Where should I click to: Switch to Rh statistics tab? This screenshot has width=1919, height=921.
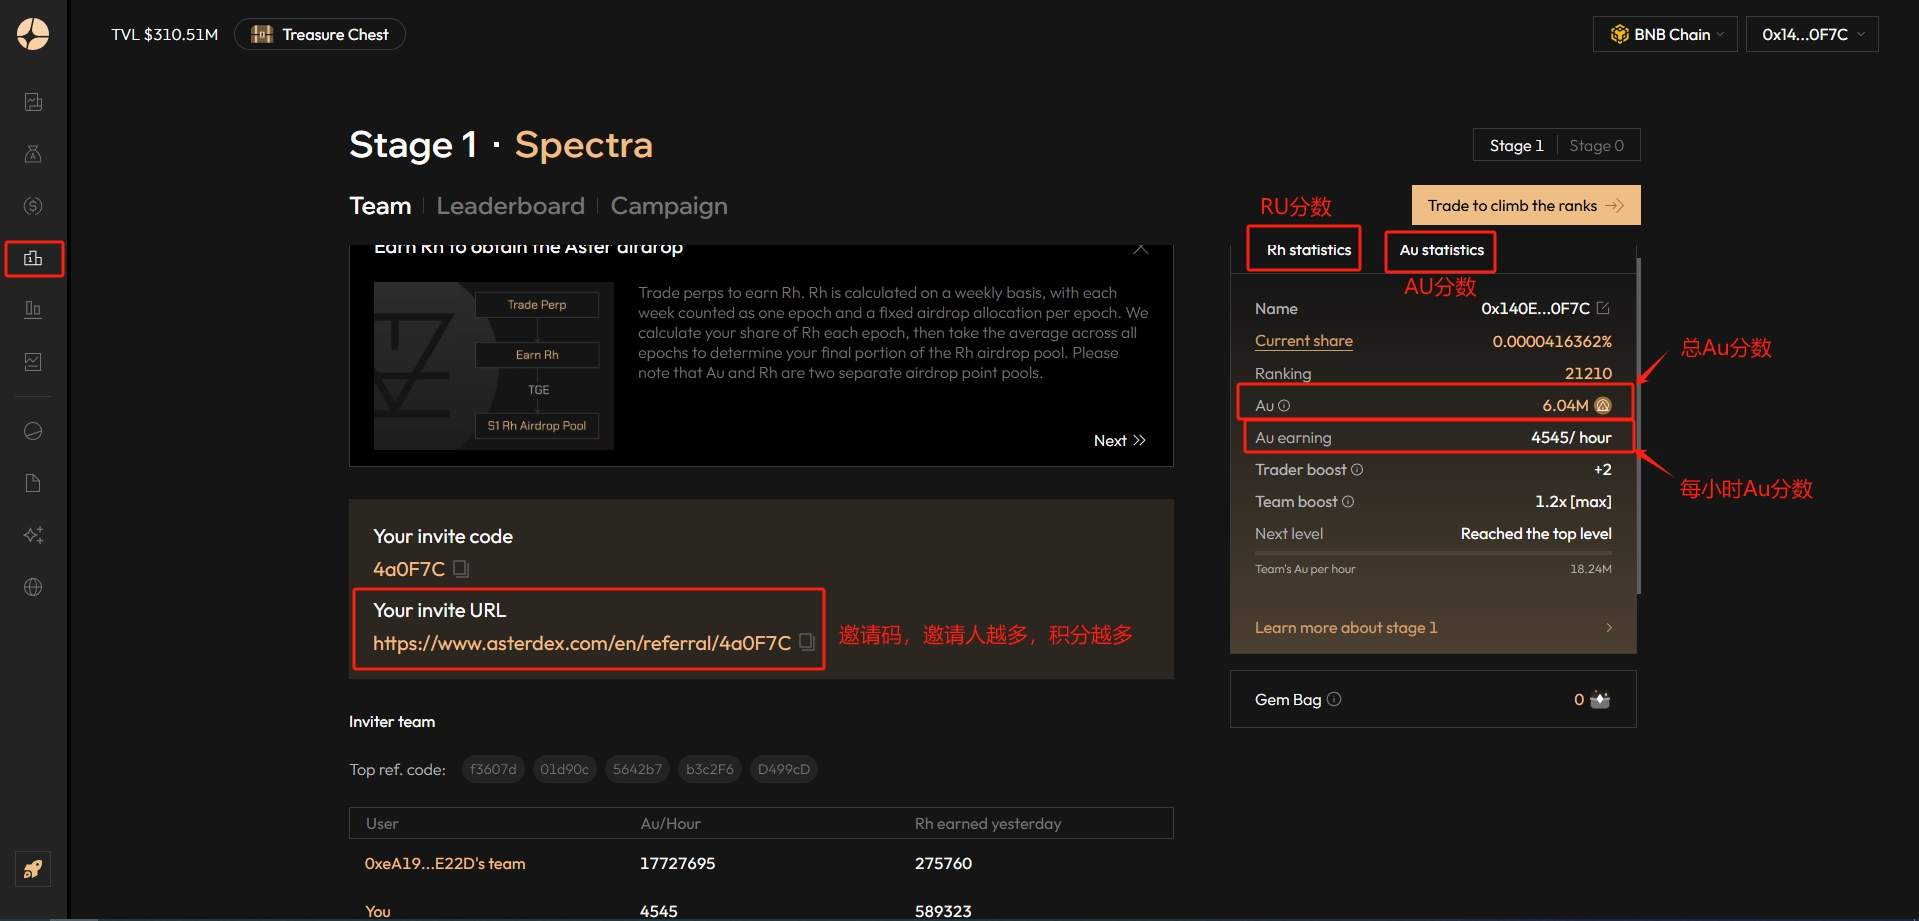pyautogui.click(x=1308, y=250)
